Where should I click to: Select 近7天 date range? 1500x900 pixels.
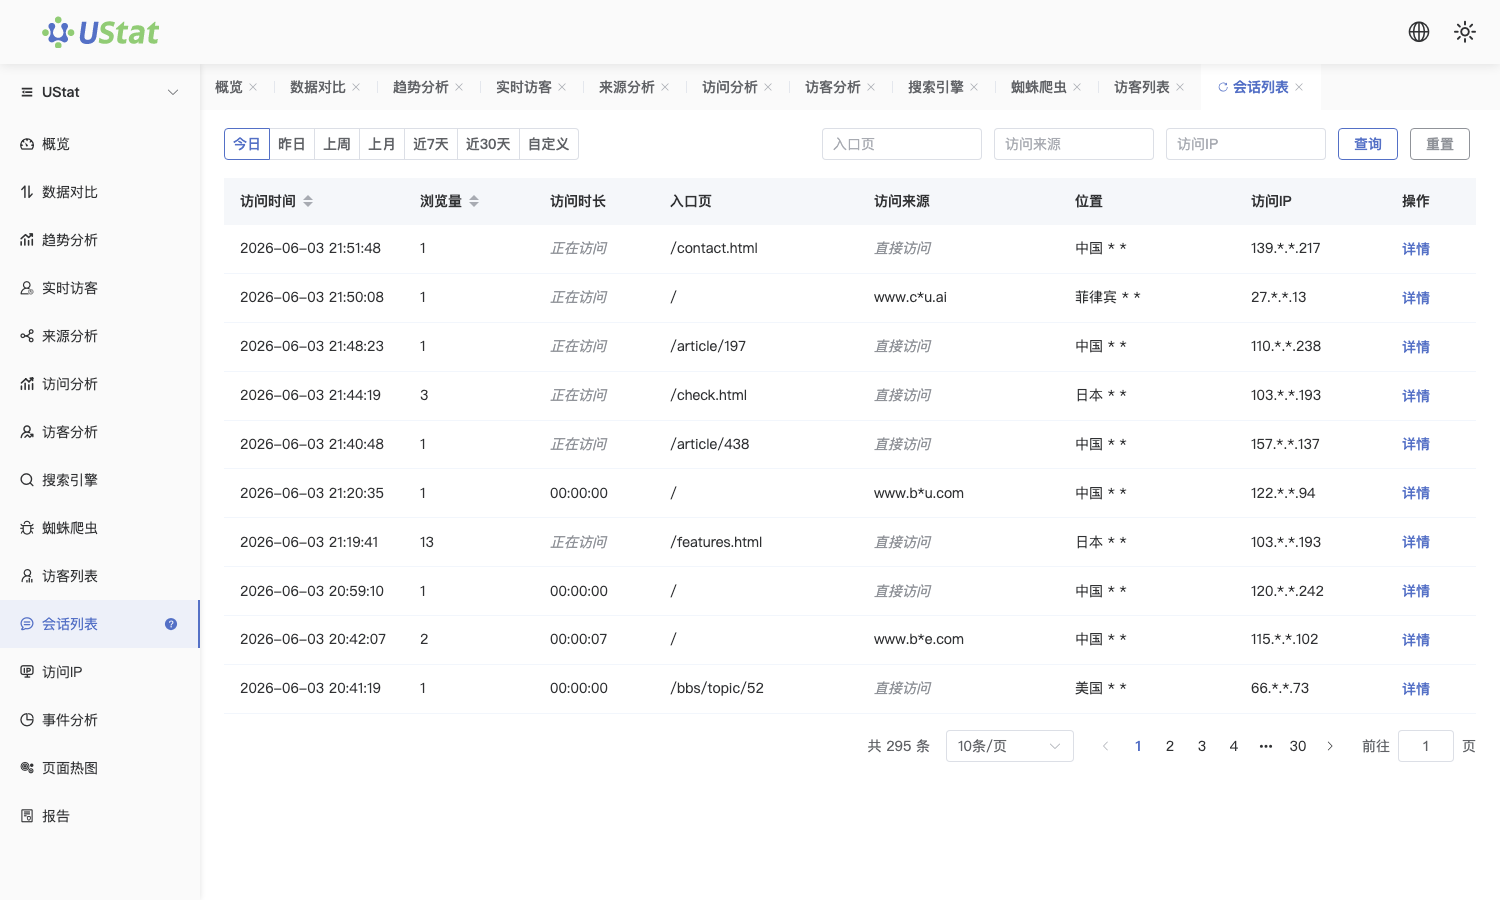pyautogui.click(x=431, y=144)
